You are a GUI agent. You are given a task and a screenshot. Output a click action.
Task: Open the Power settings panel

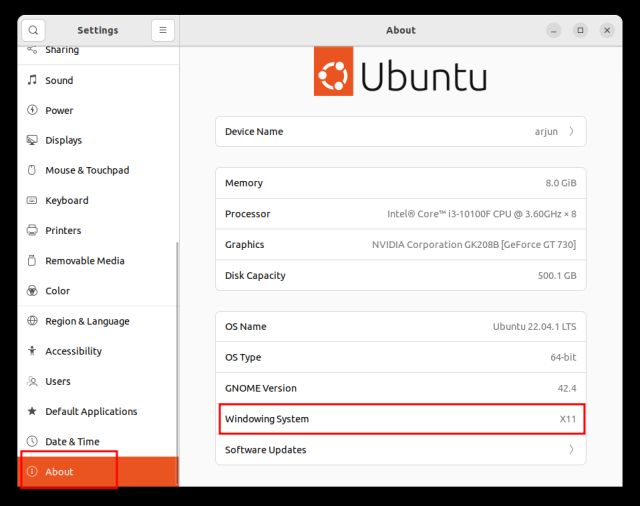click(98, 110)
